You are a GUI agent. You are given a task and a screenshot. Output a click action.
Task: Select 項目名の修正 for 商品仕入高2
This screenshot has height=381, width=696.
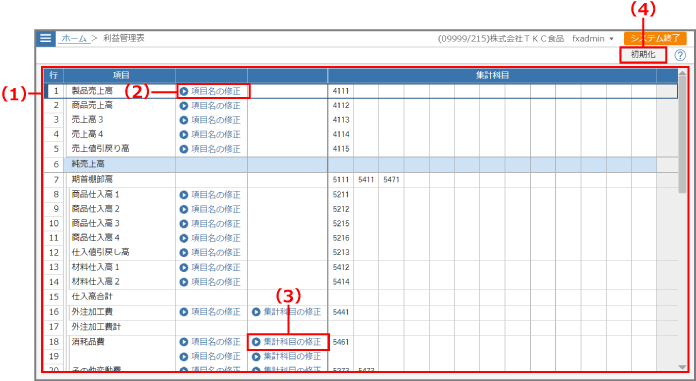point(210,209)
